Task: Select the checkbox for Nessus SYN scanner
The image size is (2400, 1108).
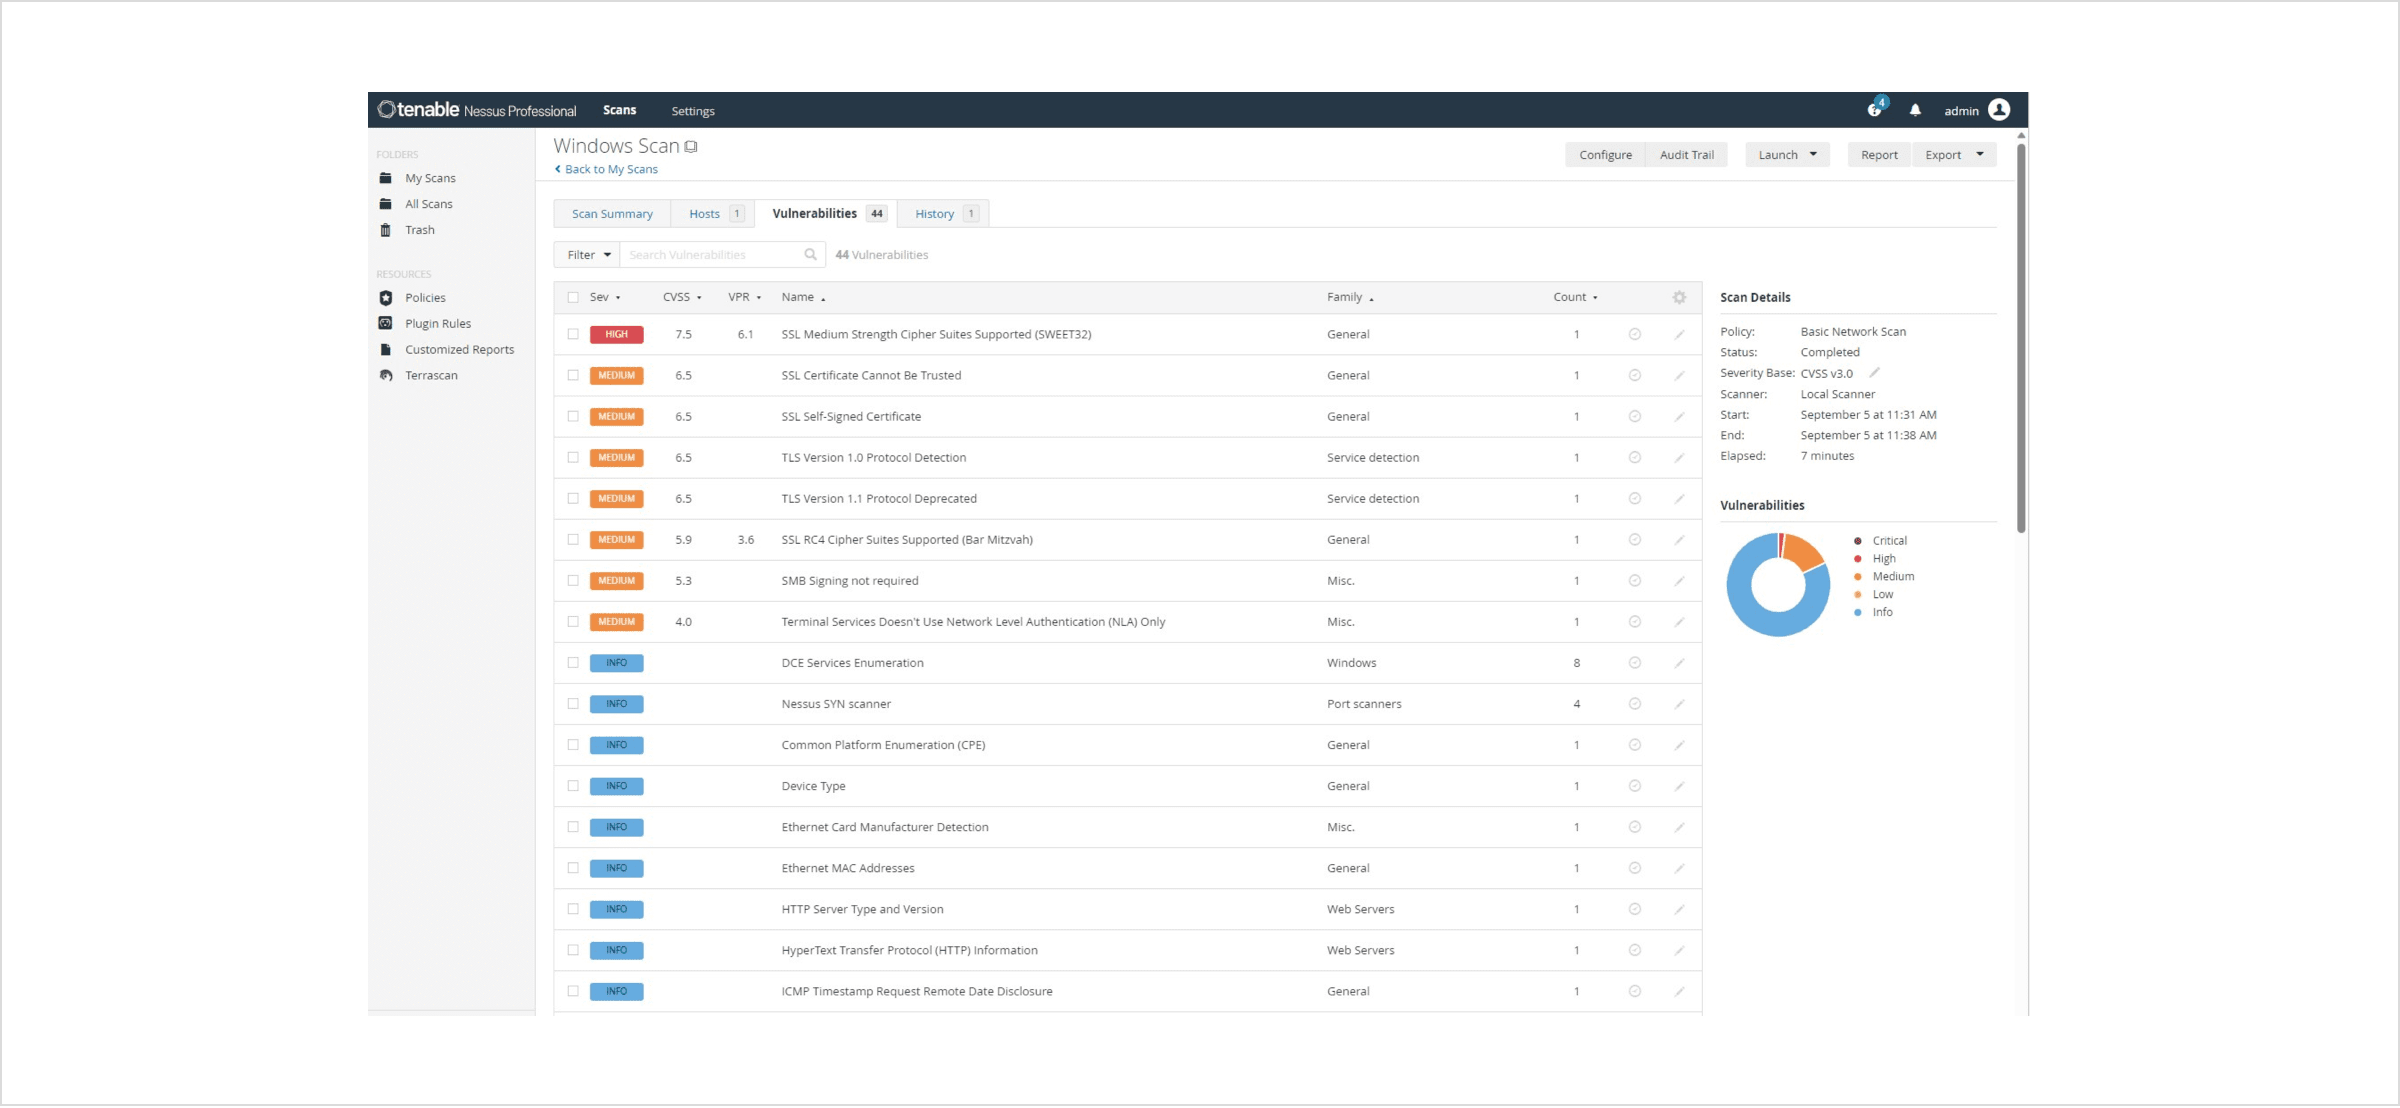Action: pyautogui.click(x=573, y=704)
